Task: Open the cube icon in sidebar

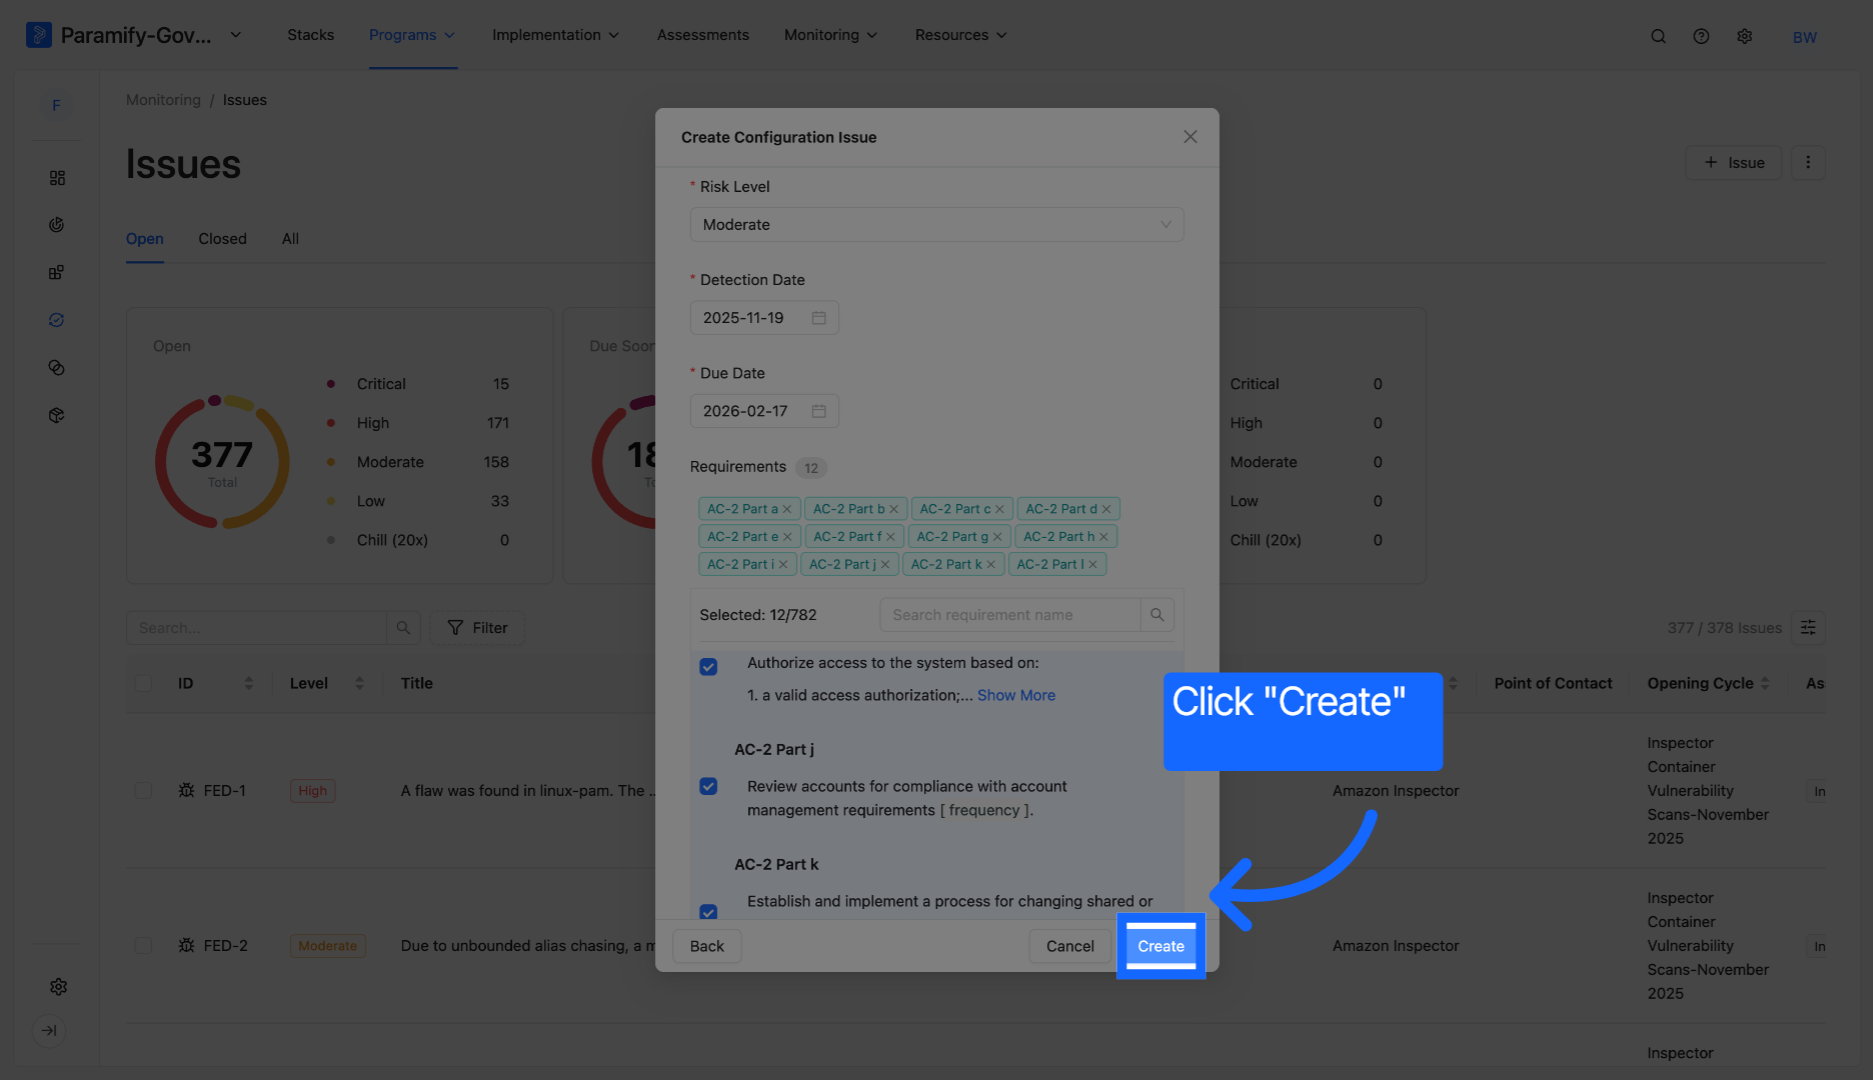Action: click(57, 415)
